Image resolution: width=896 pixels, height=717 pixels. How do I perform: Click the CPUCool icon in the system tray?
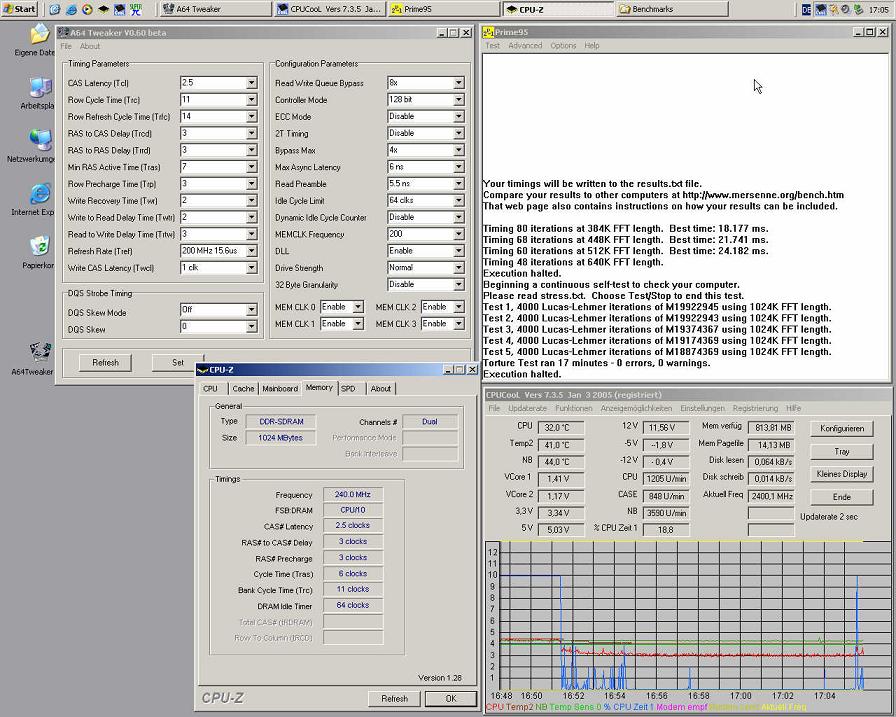coord(821,9)
